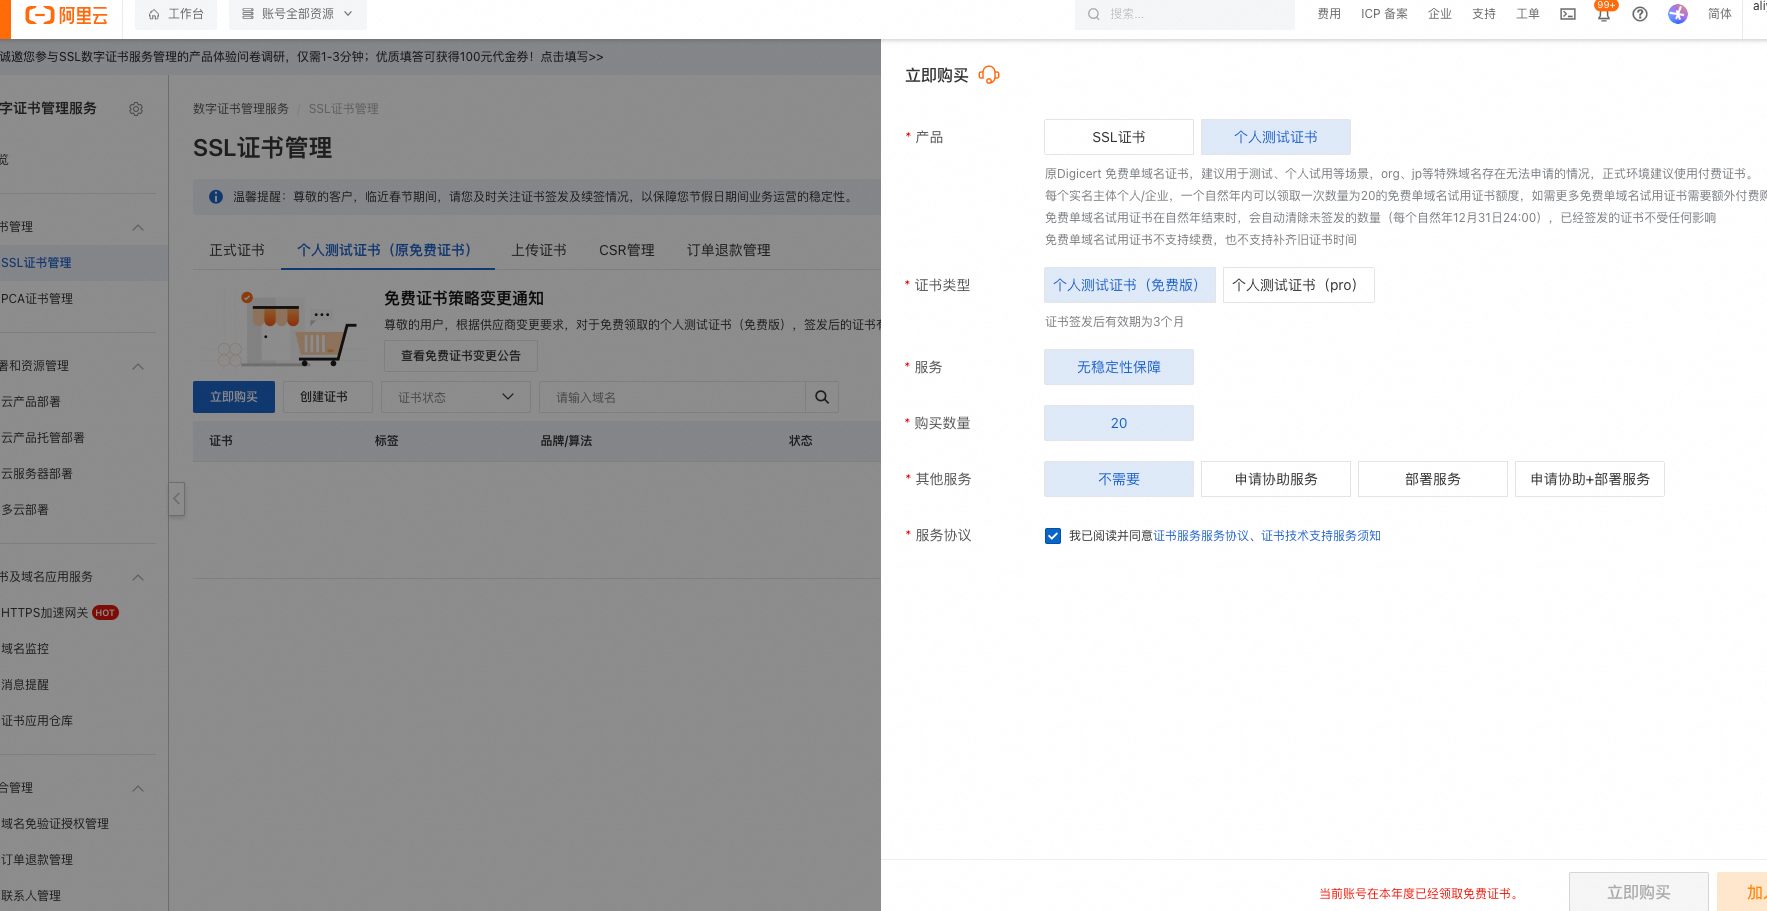1767x911 pixels.
Task: Open the AI assistant star icon
Action: (x=1678, y=14)
